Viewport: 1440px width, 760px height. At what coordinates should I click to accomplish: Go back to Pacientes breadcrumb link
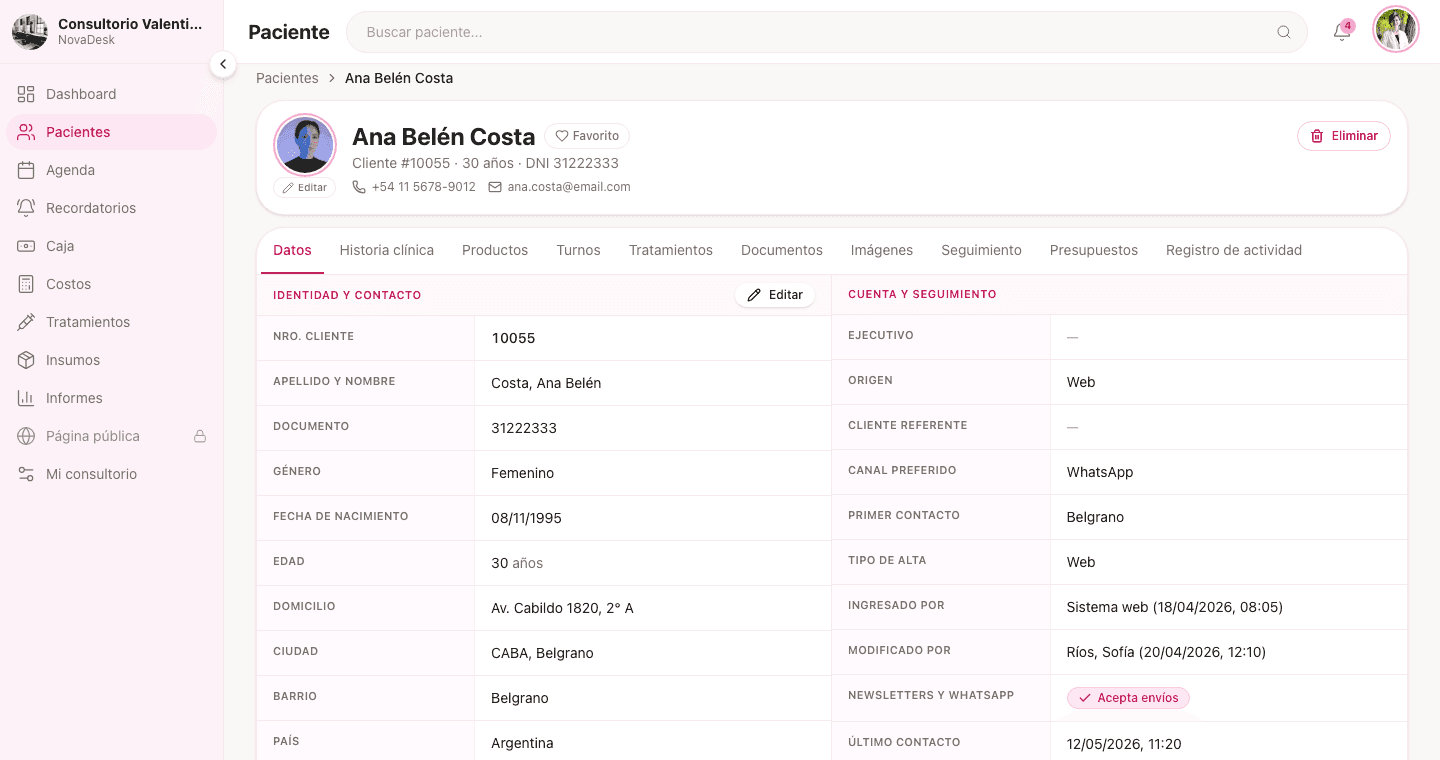tap(287, 78)
